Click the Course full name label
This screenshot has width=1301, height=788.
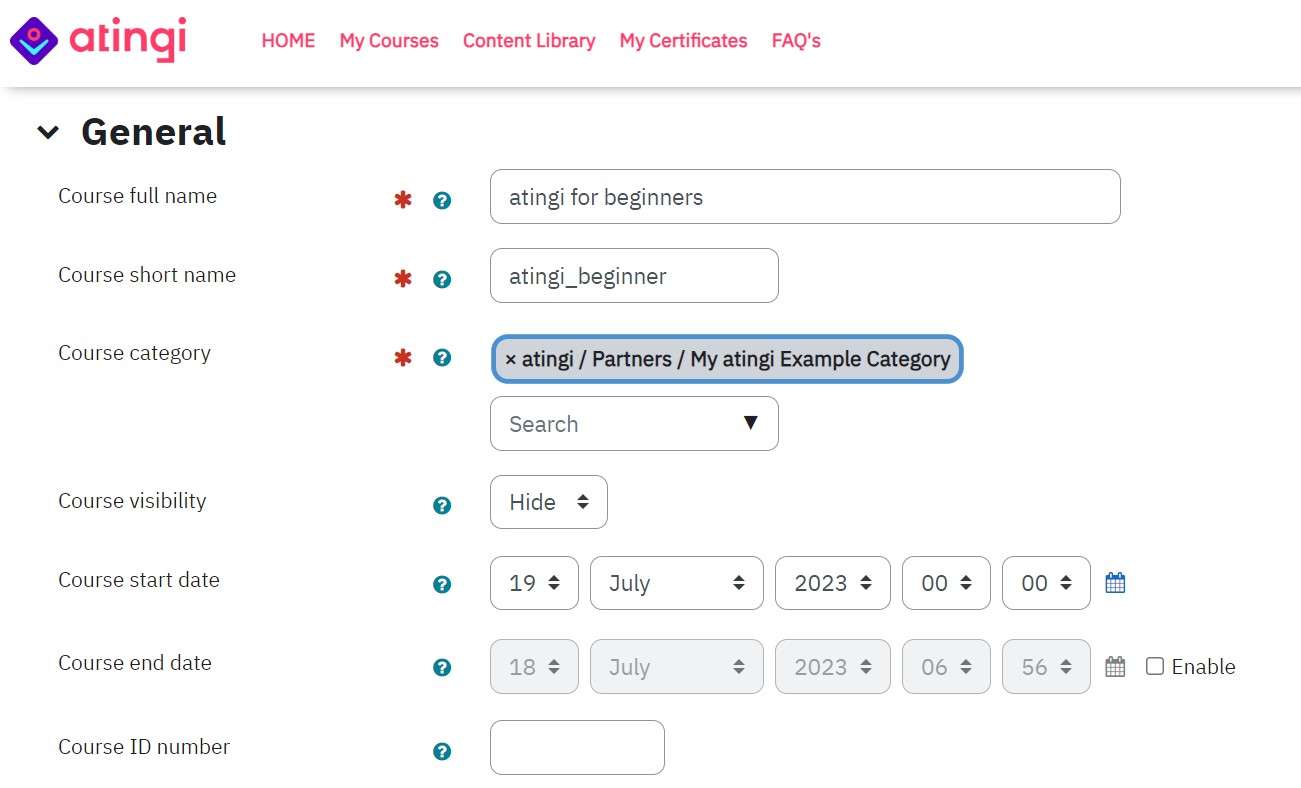[137, 196]
